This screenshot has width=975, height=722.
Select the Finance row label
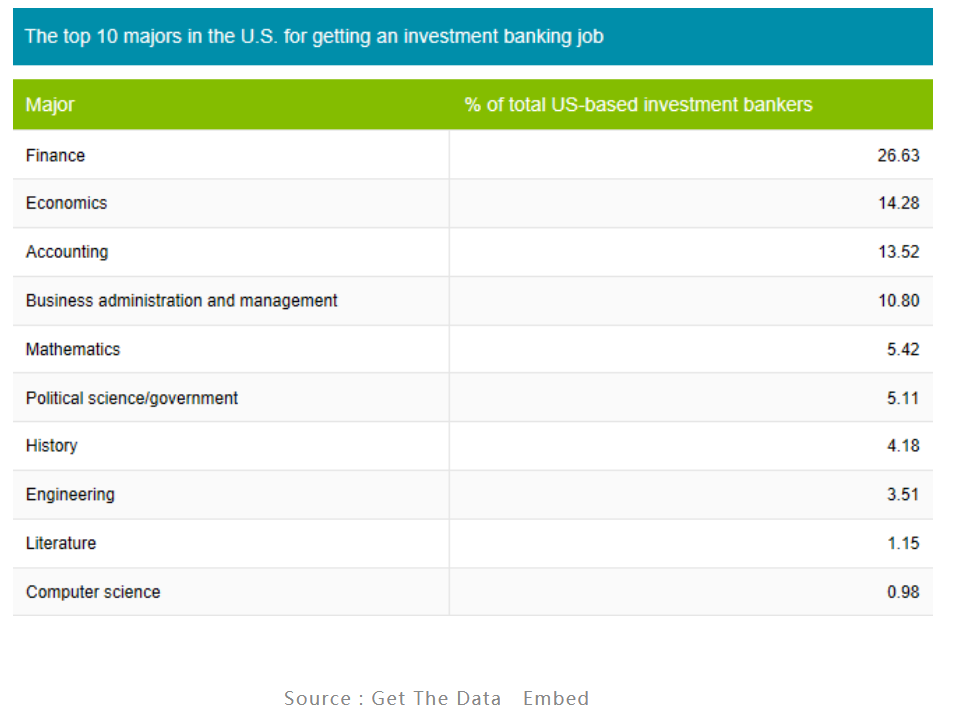click(x=56, y=155)
